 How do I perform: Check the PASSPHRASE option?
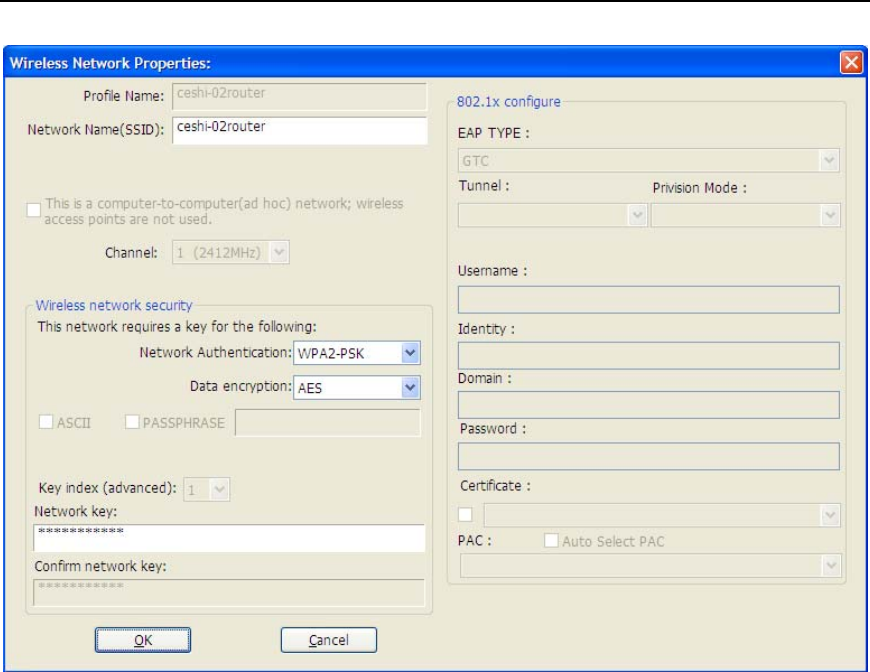[x=133, y=422]
